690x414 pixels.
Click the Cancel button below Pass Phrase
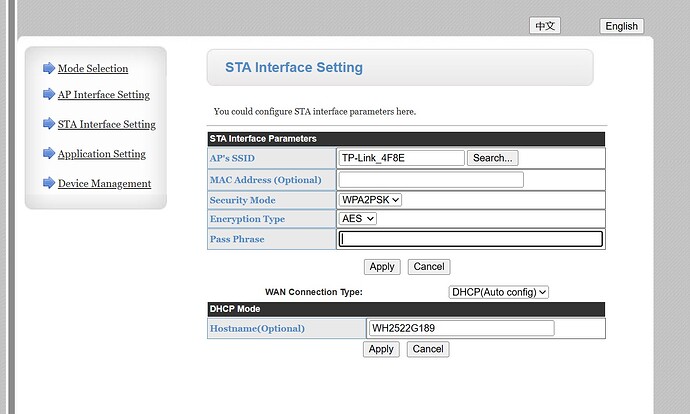coord(428,267)
